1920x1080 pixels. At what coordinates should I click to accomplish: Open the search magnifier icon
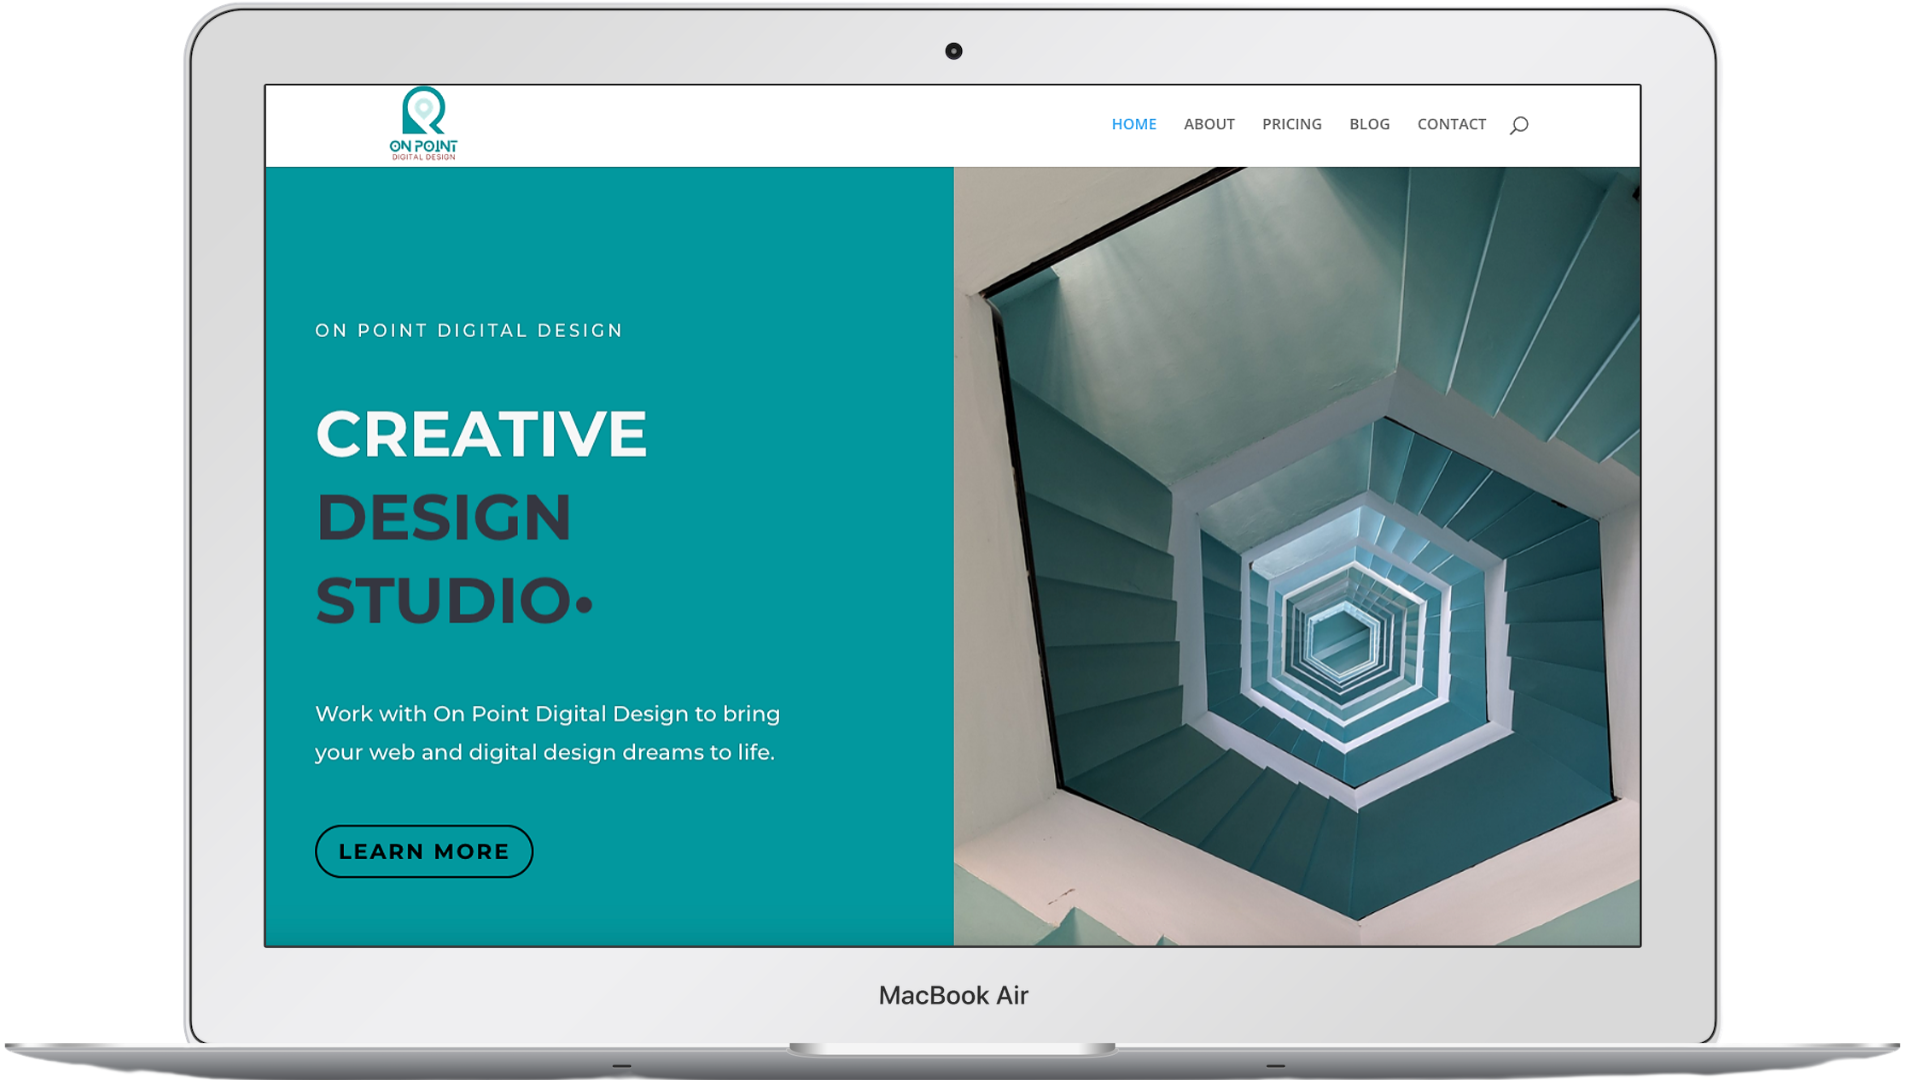coord(1518,125)
